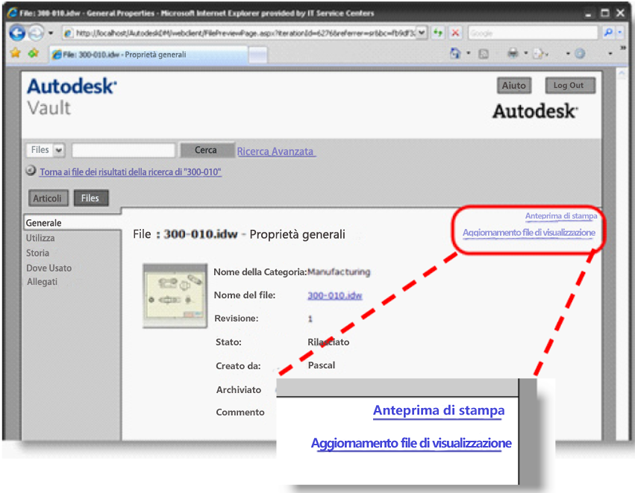Click the Log Out button
The height and width of the screenshot is (493, 635).
coord(570,85)
